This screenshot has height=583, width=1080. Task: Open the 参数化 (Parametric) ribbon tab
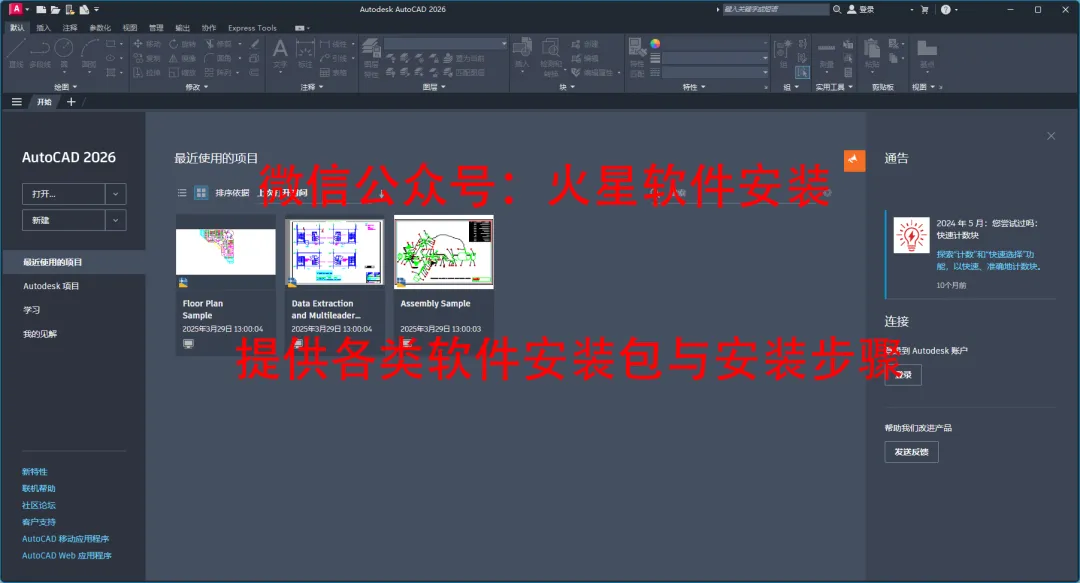(x=100, y=28)
